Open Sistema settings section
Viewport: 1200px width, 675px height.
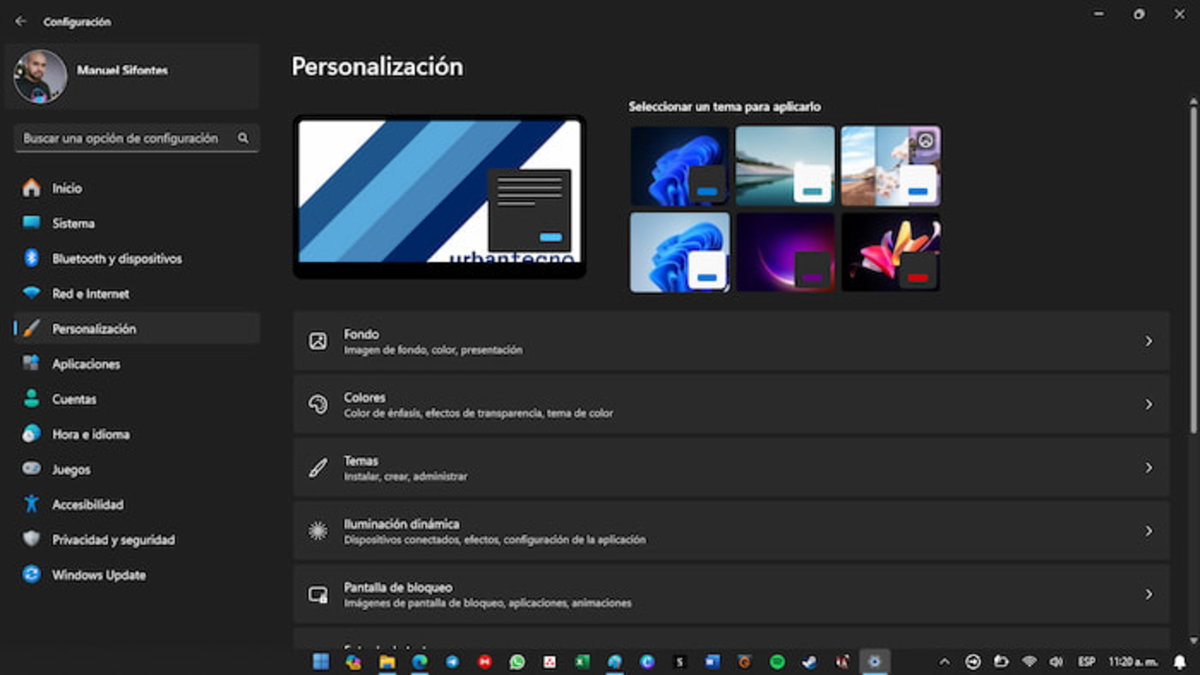137,223
